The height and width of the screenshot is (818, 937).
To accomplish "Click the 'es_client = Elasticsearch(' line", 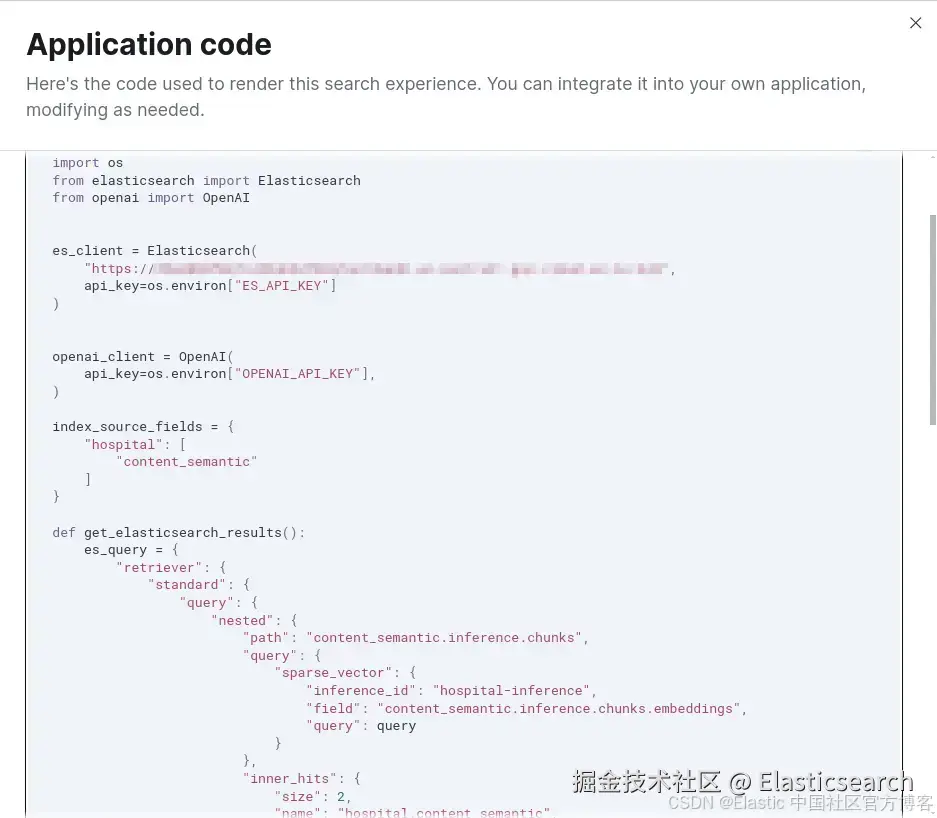I will 155,251.
